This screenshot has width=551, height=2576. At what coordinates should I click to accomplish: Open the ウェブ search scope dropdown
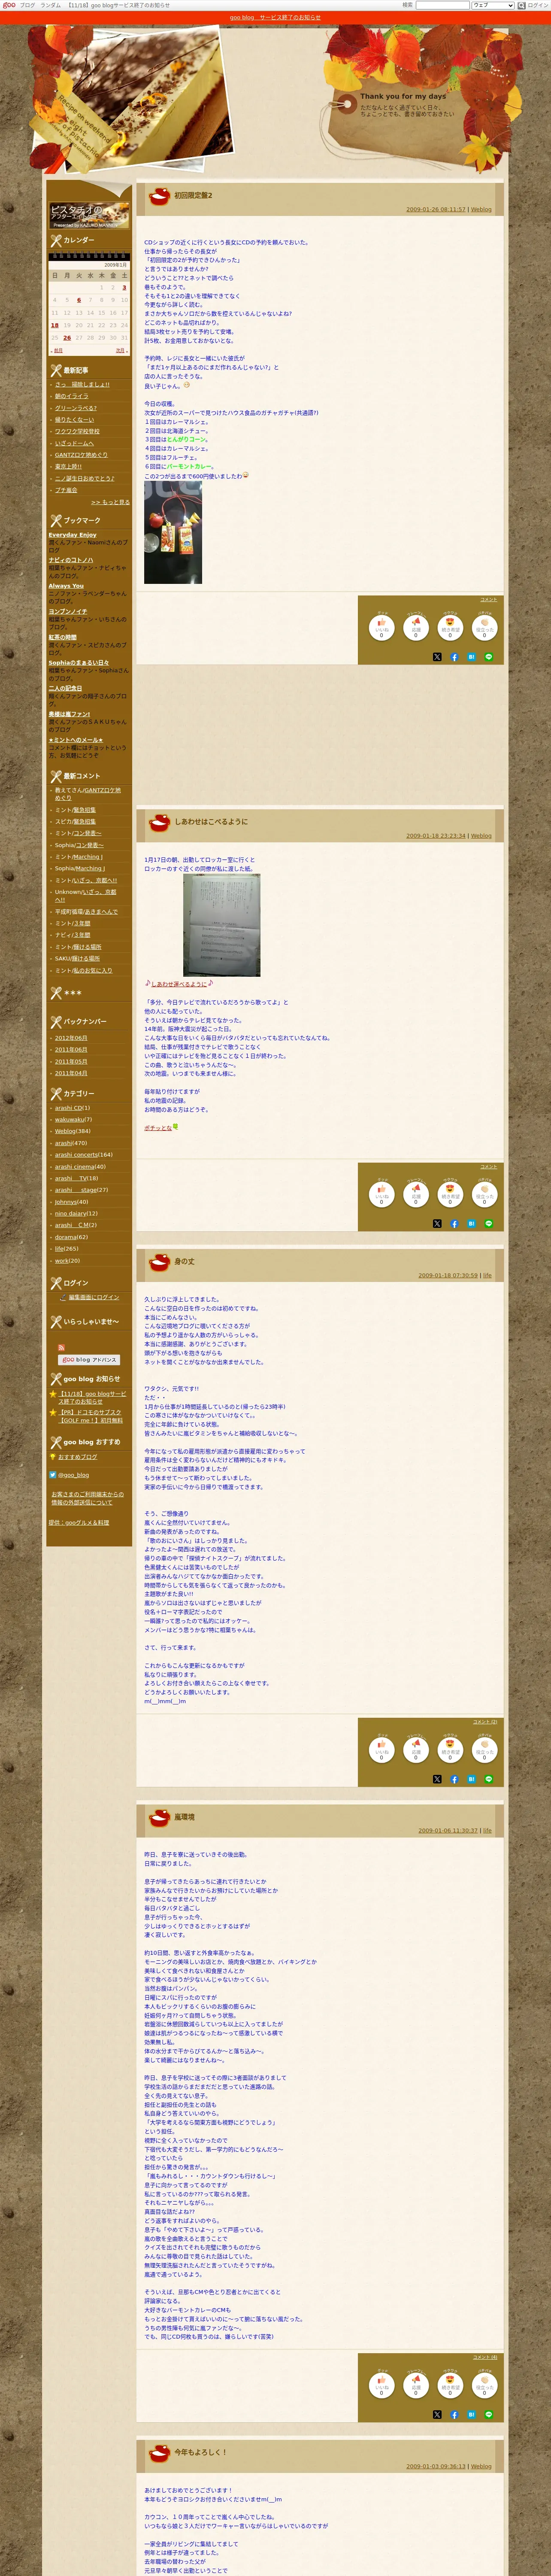click(493, 5)
